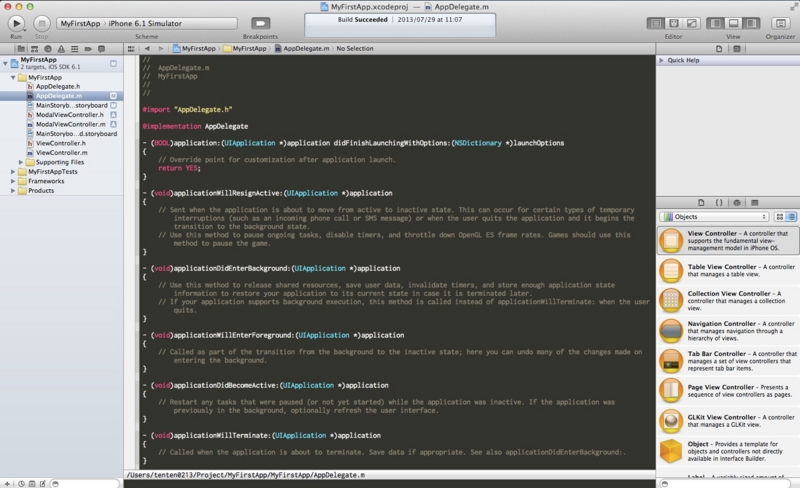Choose iPhone 6.1 Simulator destination

pyautogui.click(x=145, y=23)
